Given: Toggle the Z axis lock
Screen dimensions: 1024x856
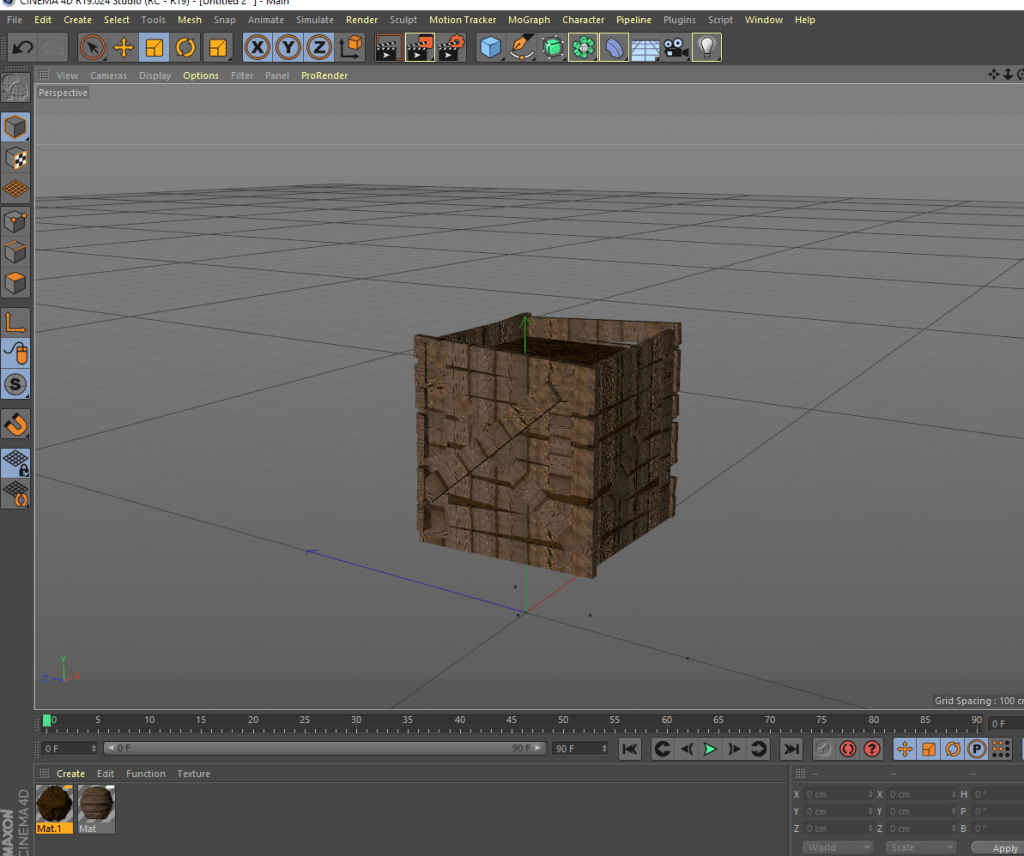Looking at the screenshot, I should (x=320, y=47).
